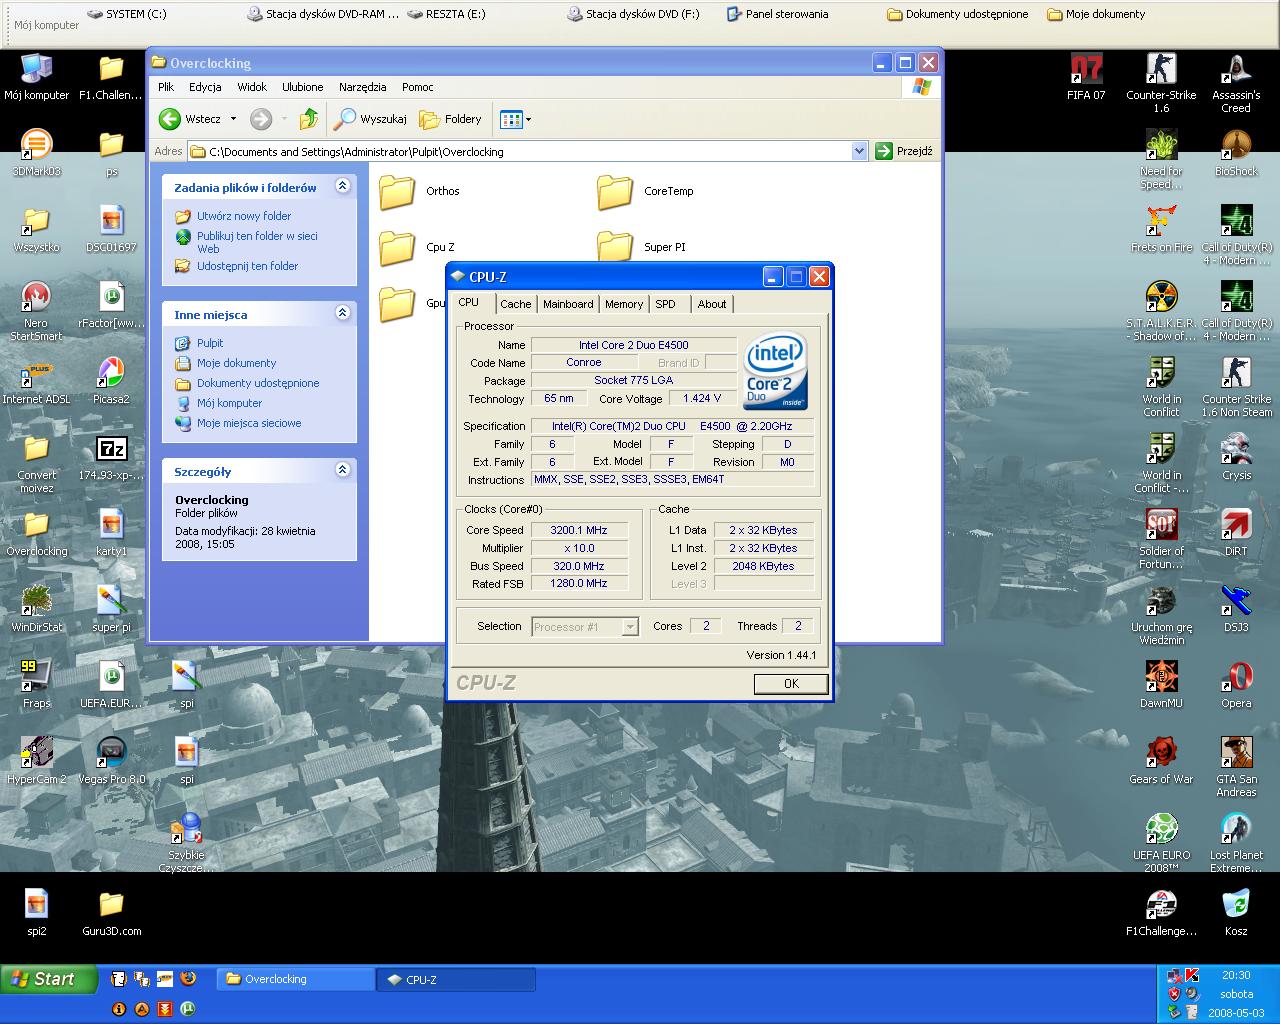1280x1024 pixels.
Task: Click the Firefox quick launch icon
Action: click(x=187, y=979)
